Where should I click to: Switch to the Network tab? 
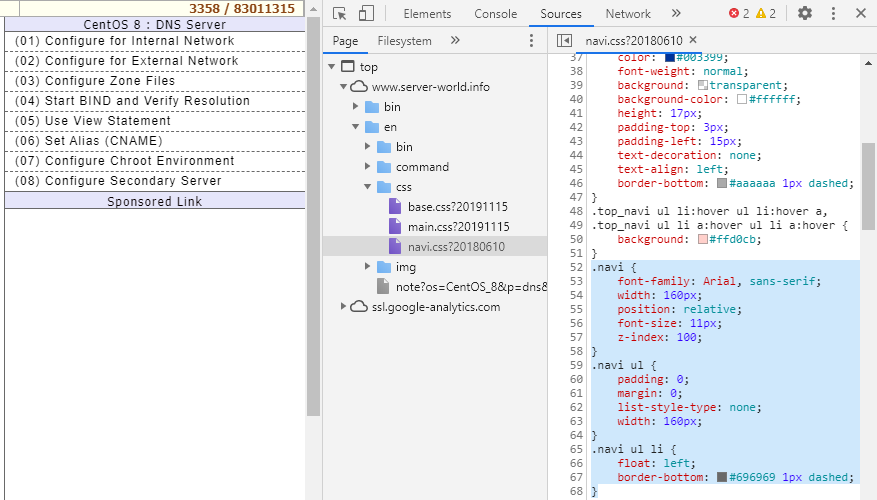(628, 14)
